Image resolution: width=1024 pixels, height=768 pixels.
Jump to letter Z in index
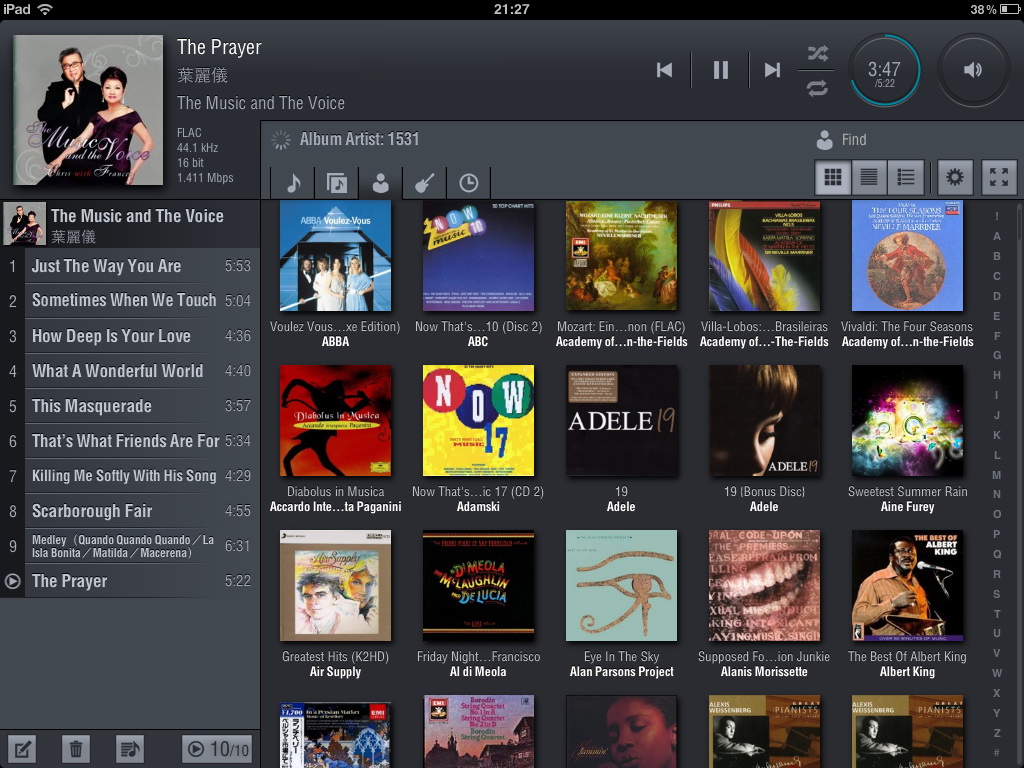click(x=997, y=733)
